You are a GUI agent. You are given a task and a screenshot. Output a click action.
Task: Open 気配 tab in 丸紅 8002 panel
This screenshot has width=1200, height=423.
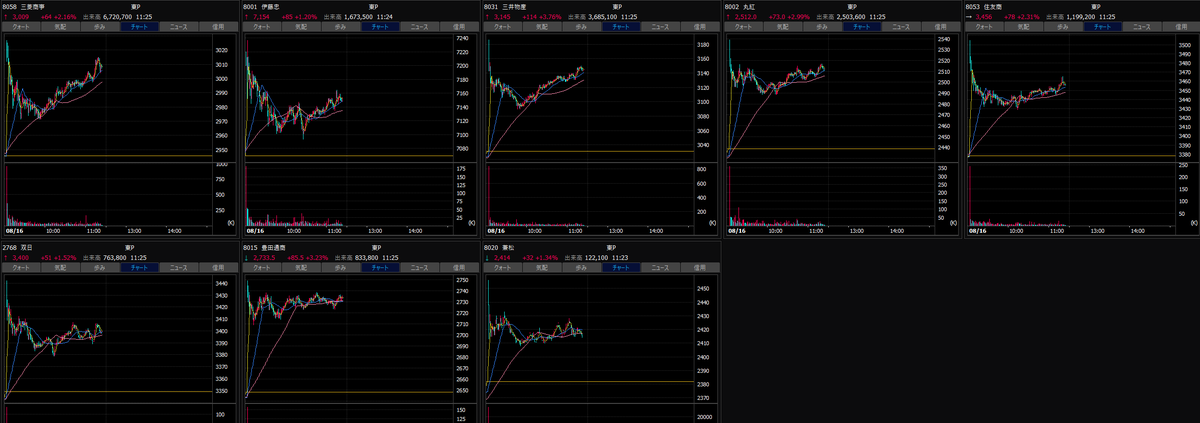[783, 27]
